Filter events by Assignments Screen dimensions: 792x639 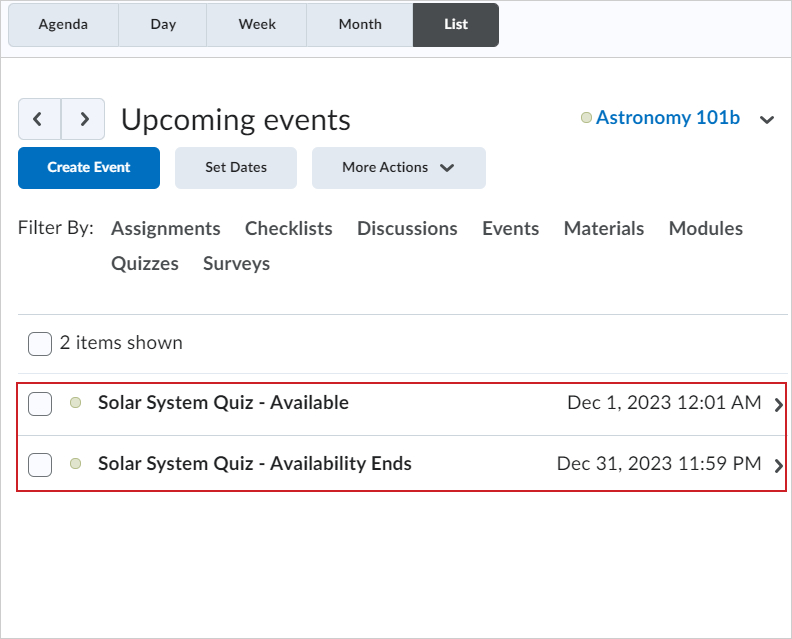[166, 229]
